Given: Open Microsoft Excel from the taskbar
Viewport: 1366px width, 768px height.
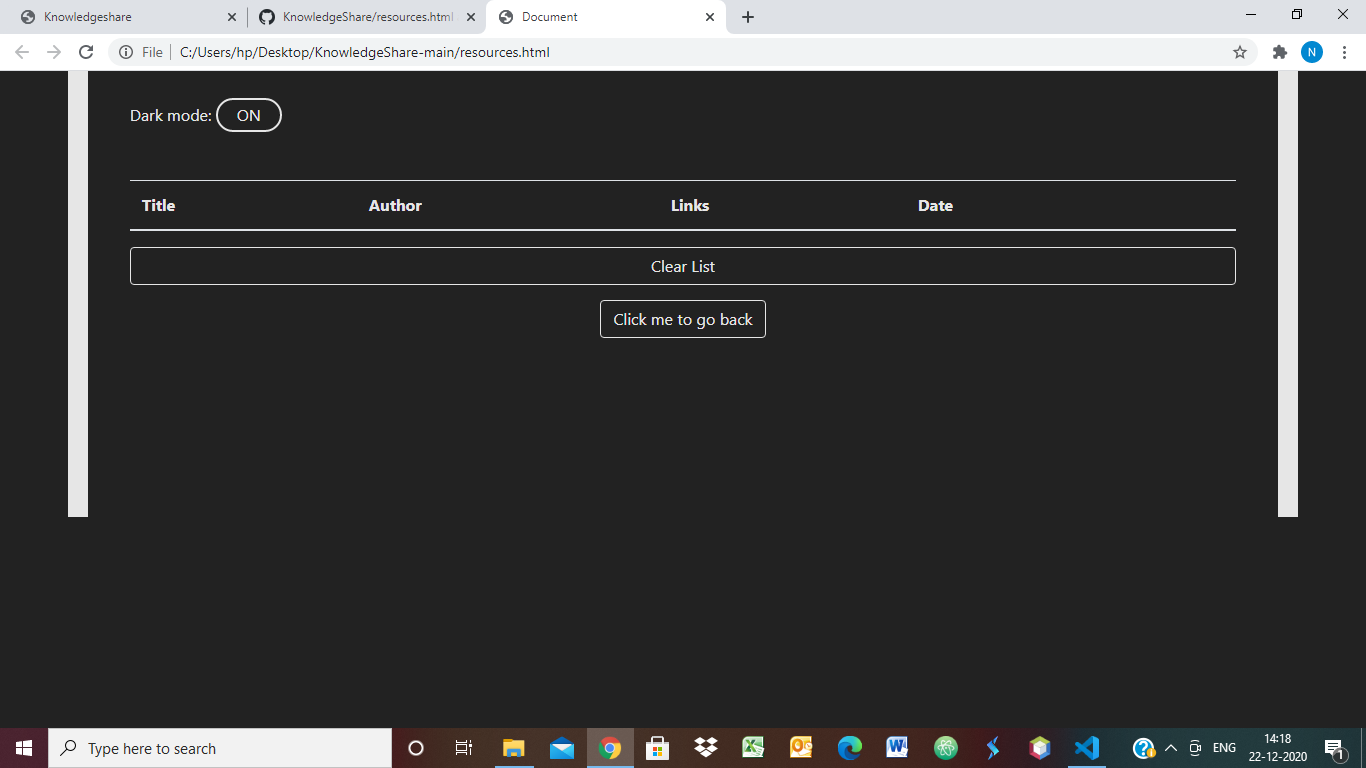Looking at the screenshot, I should click(x=753, y=747).
